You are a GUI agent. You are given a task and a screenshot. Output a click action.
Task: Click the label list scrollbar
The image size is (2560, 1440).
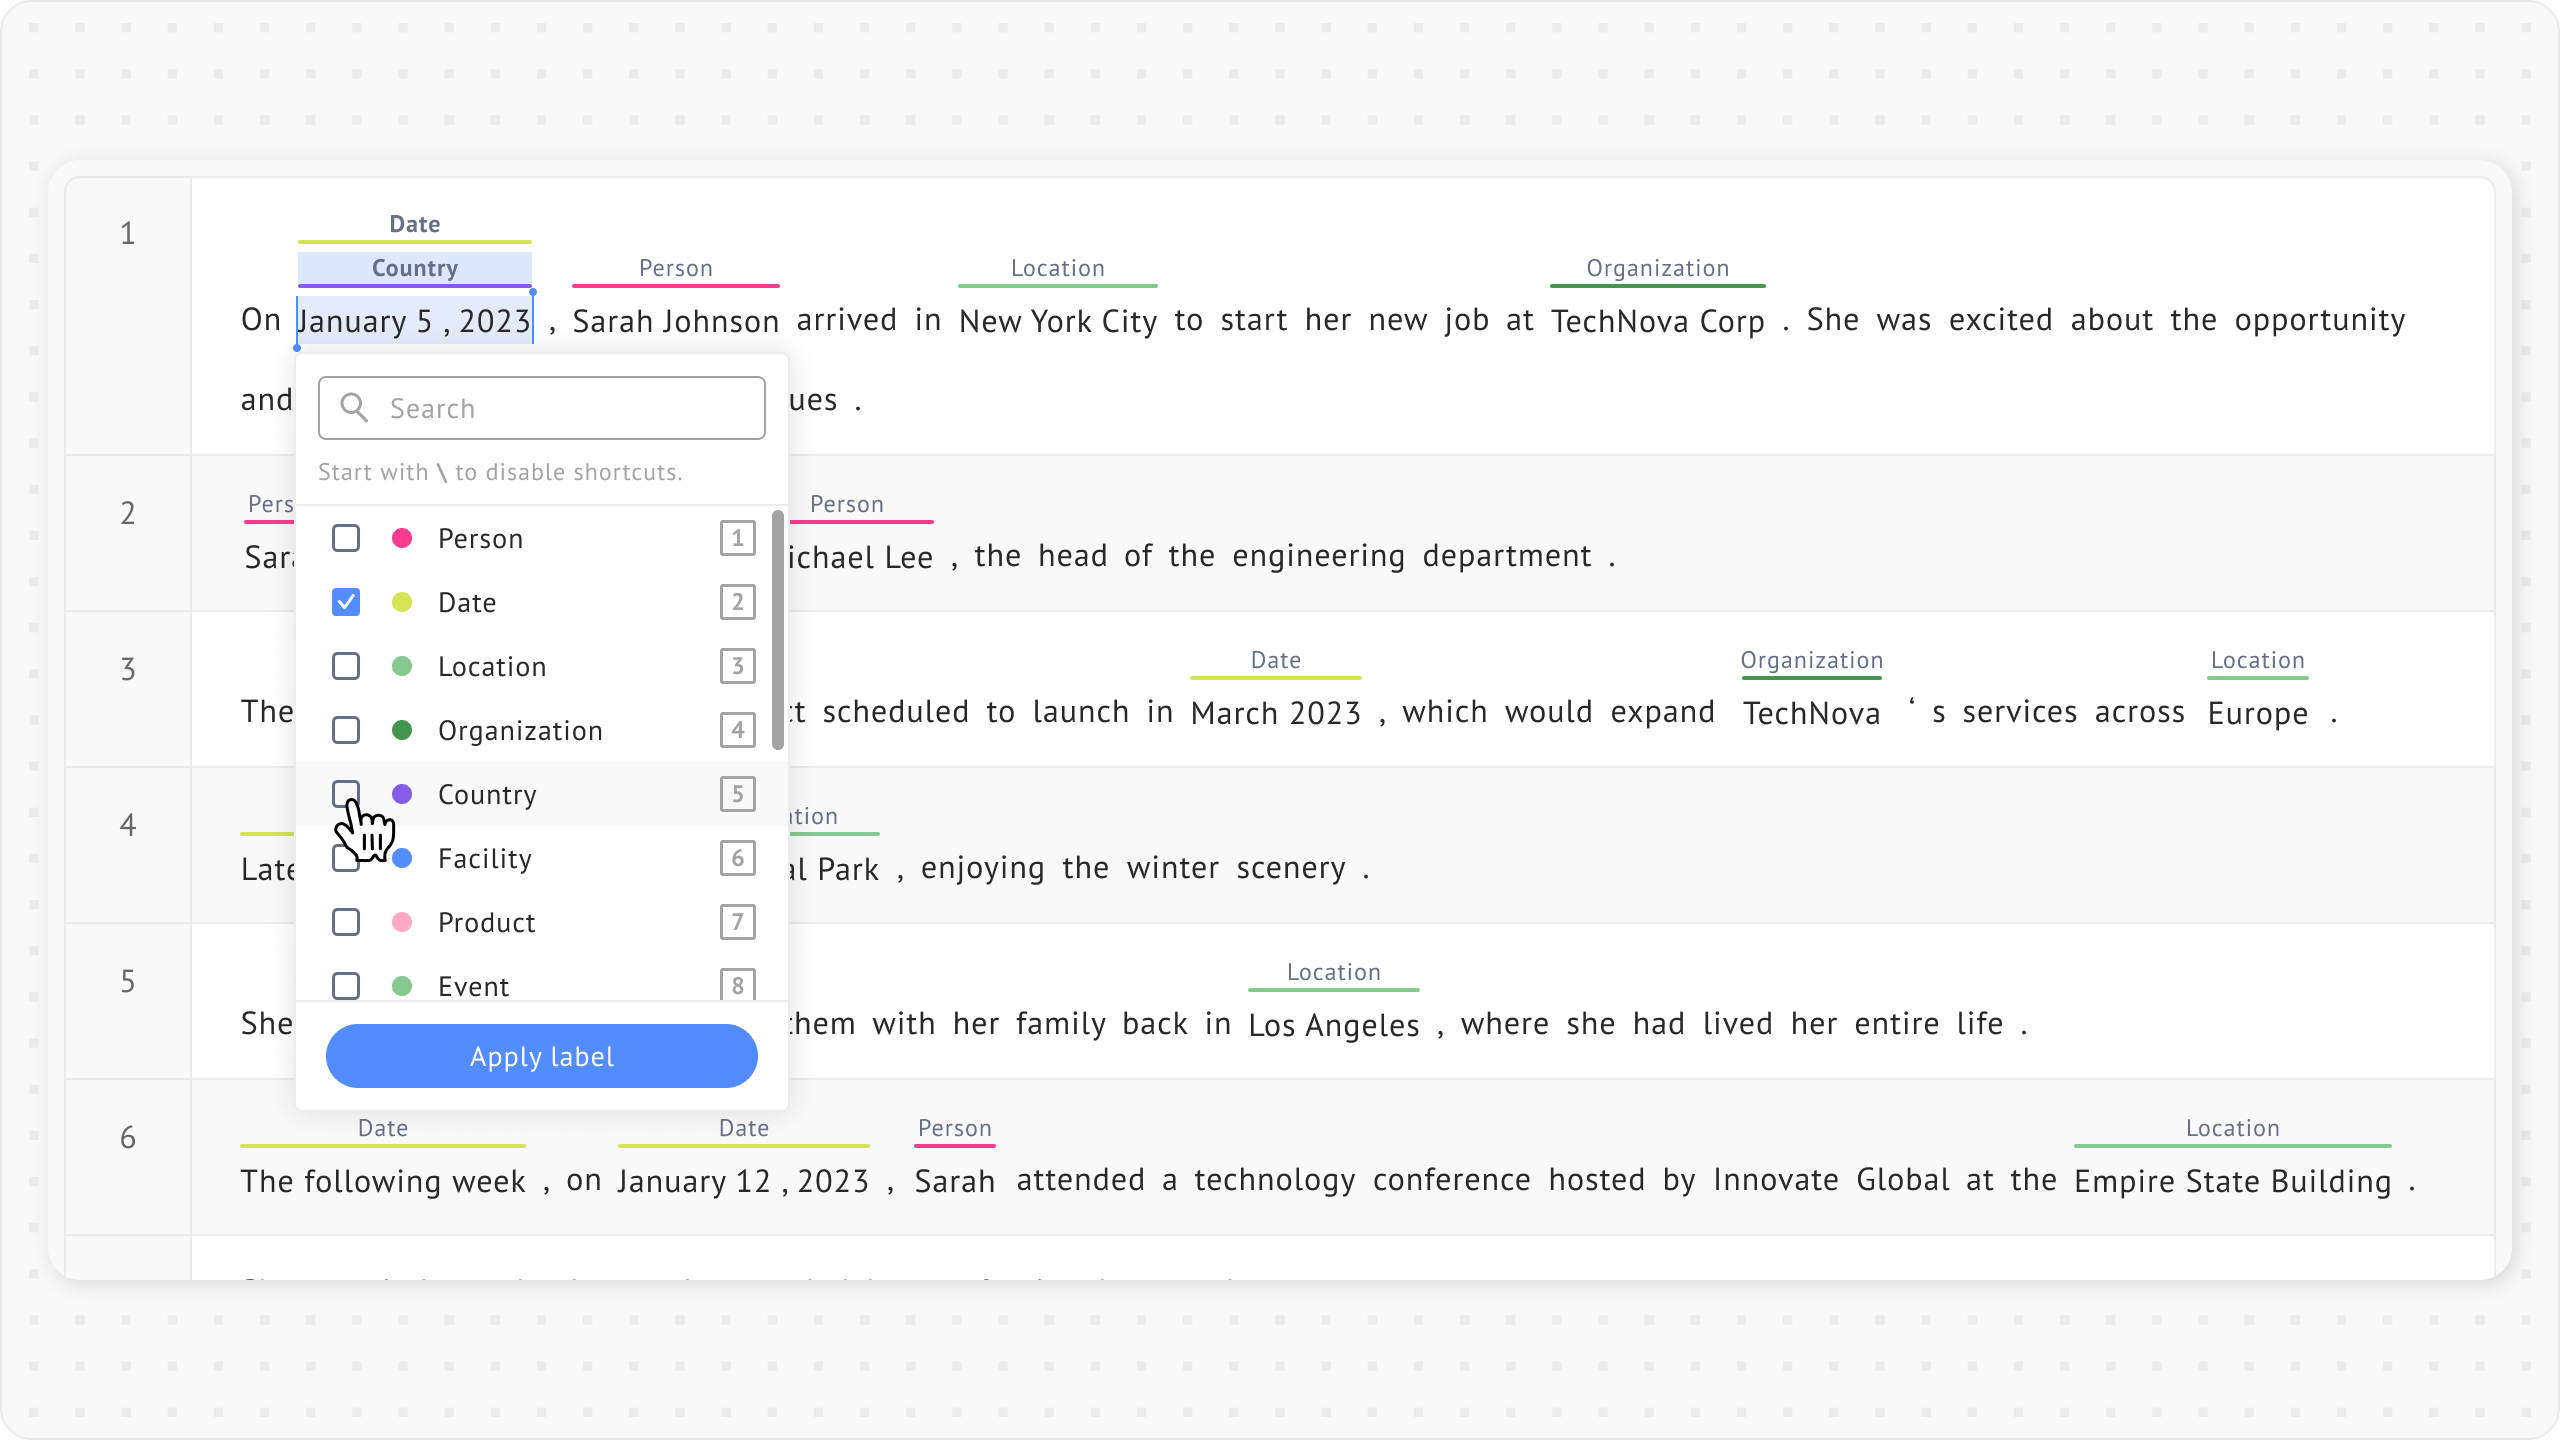(778, 630)
